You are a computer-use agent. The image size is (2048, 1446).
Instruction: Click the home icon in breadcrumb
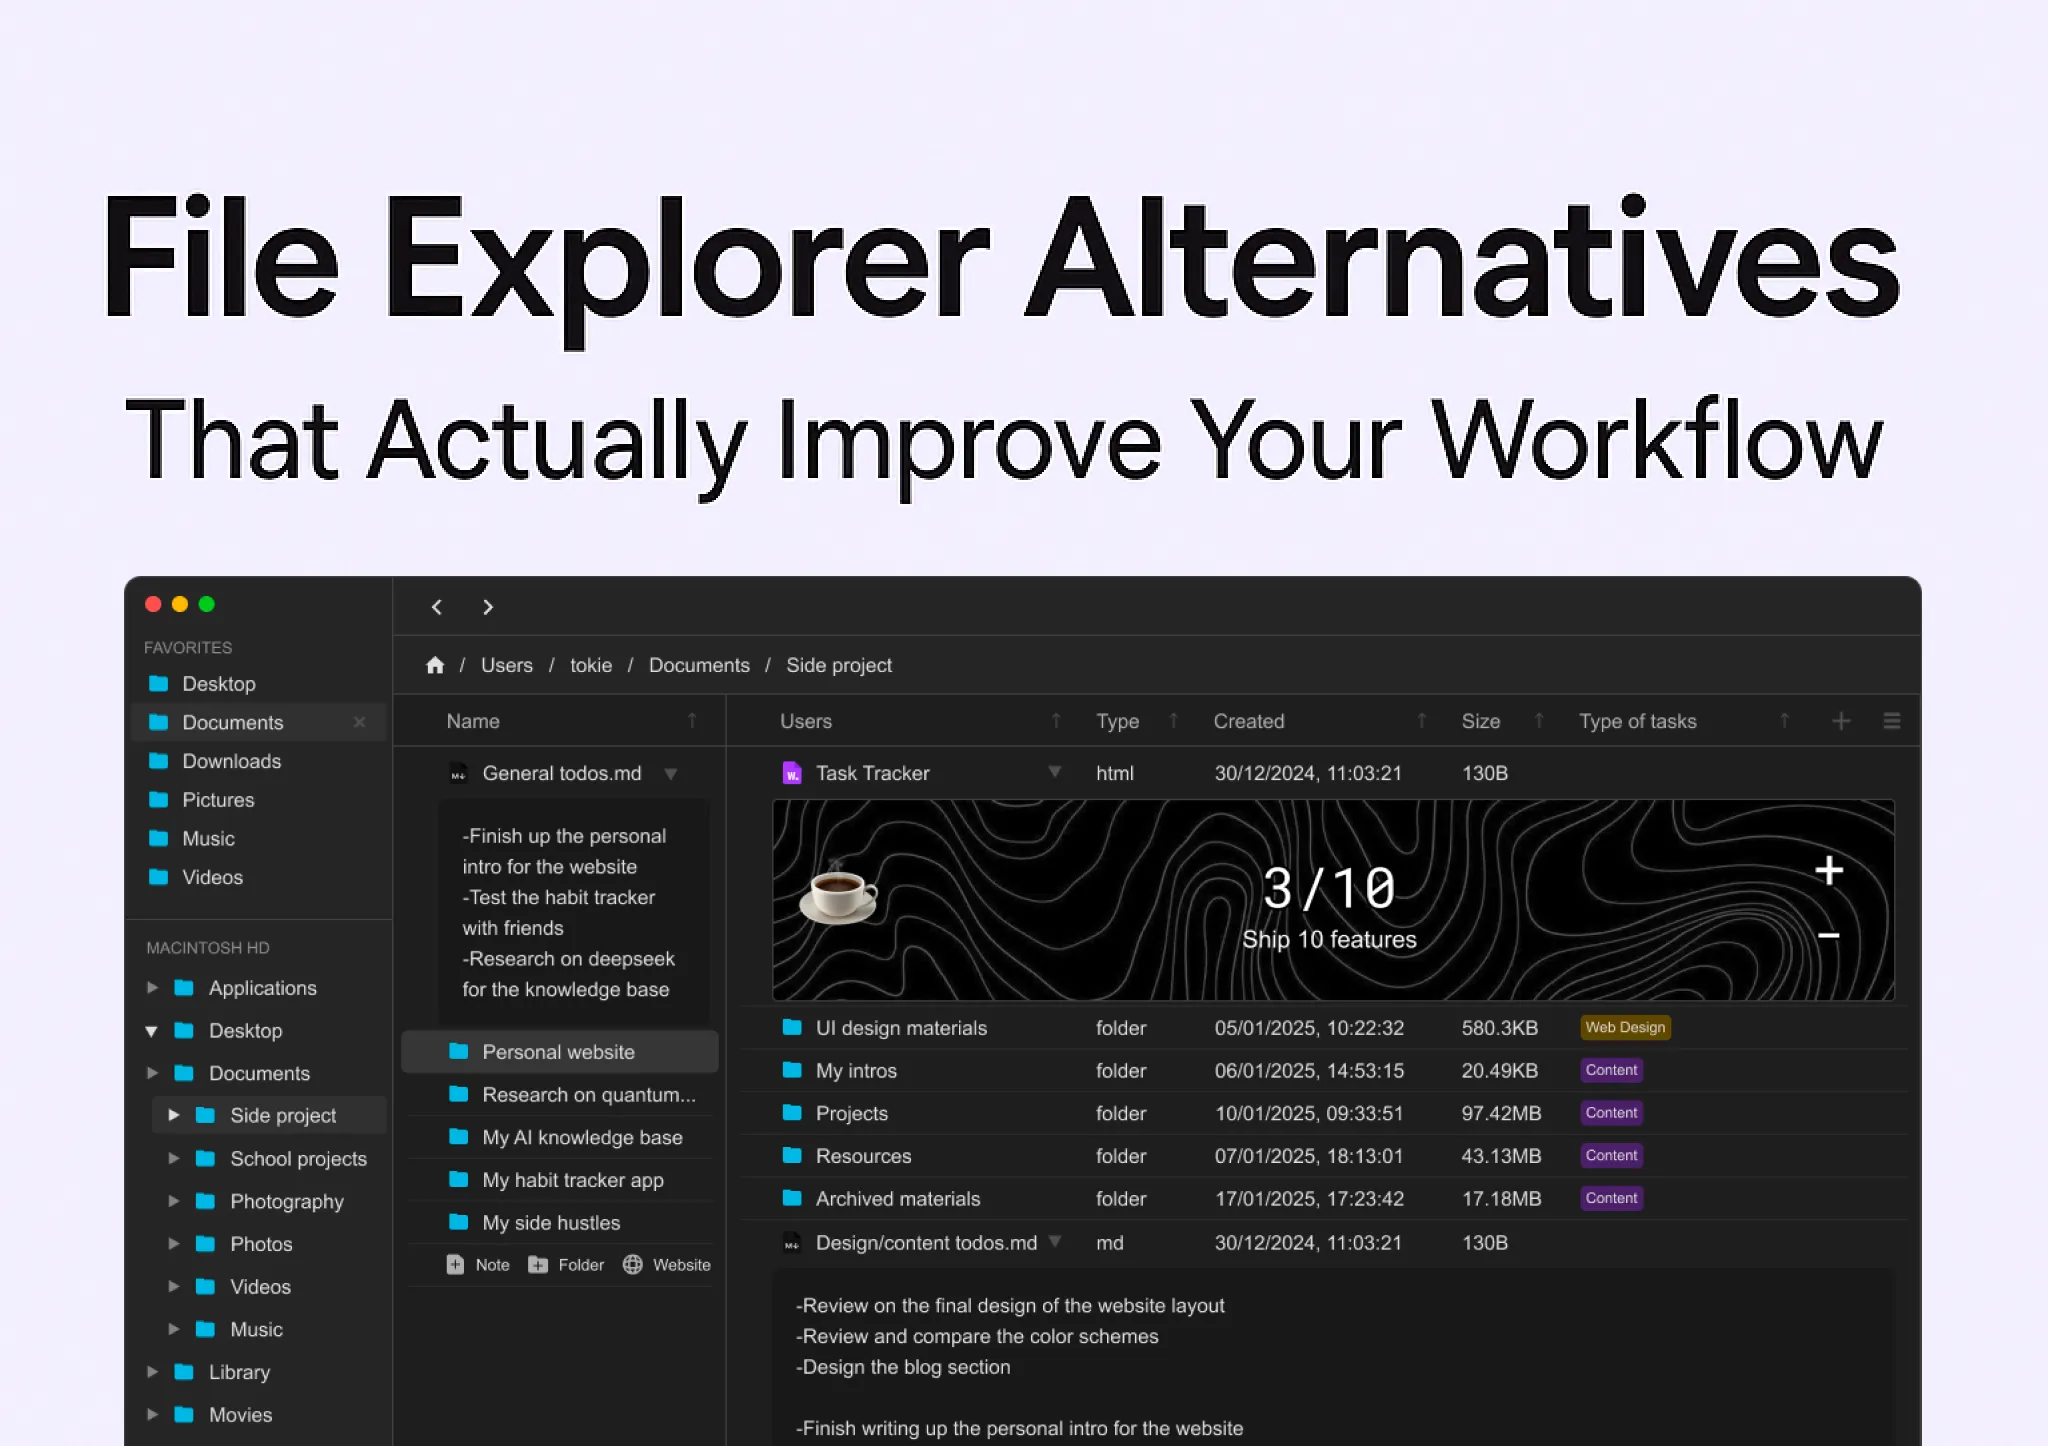point(434,665)
